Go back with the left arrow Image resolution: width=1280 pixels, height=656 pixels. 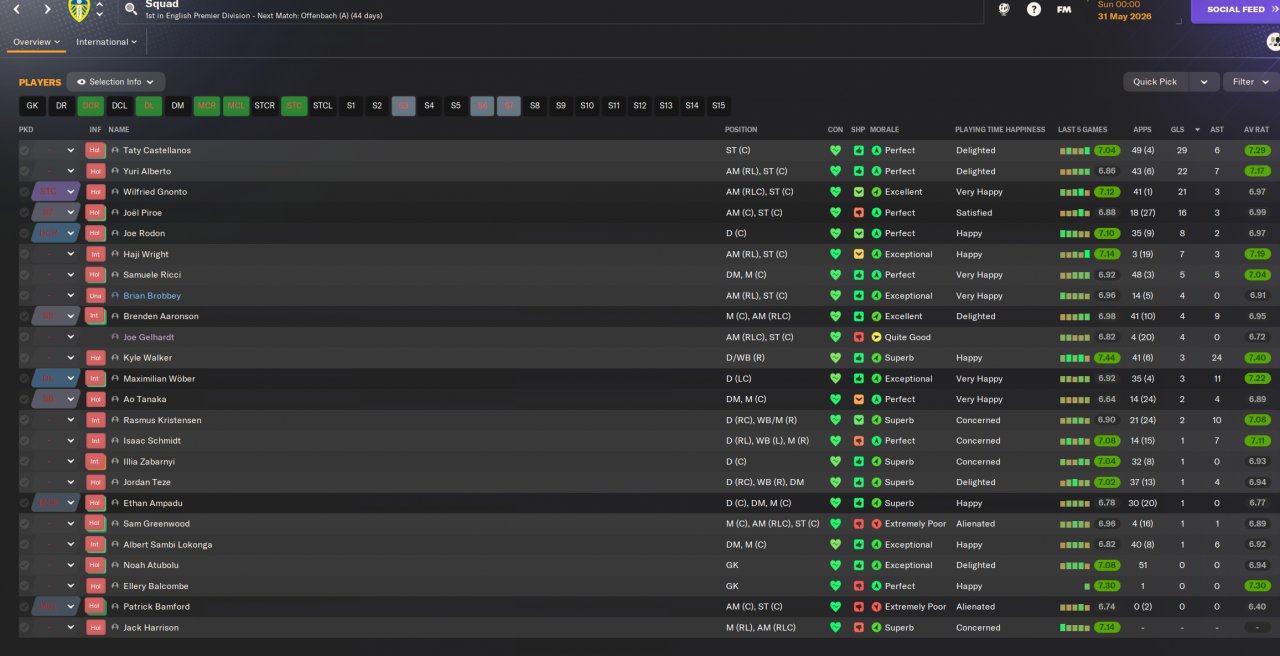(x=16, y=9)
